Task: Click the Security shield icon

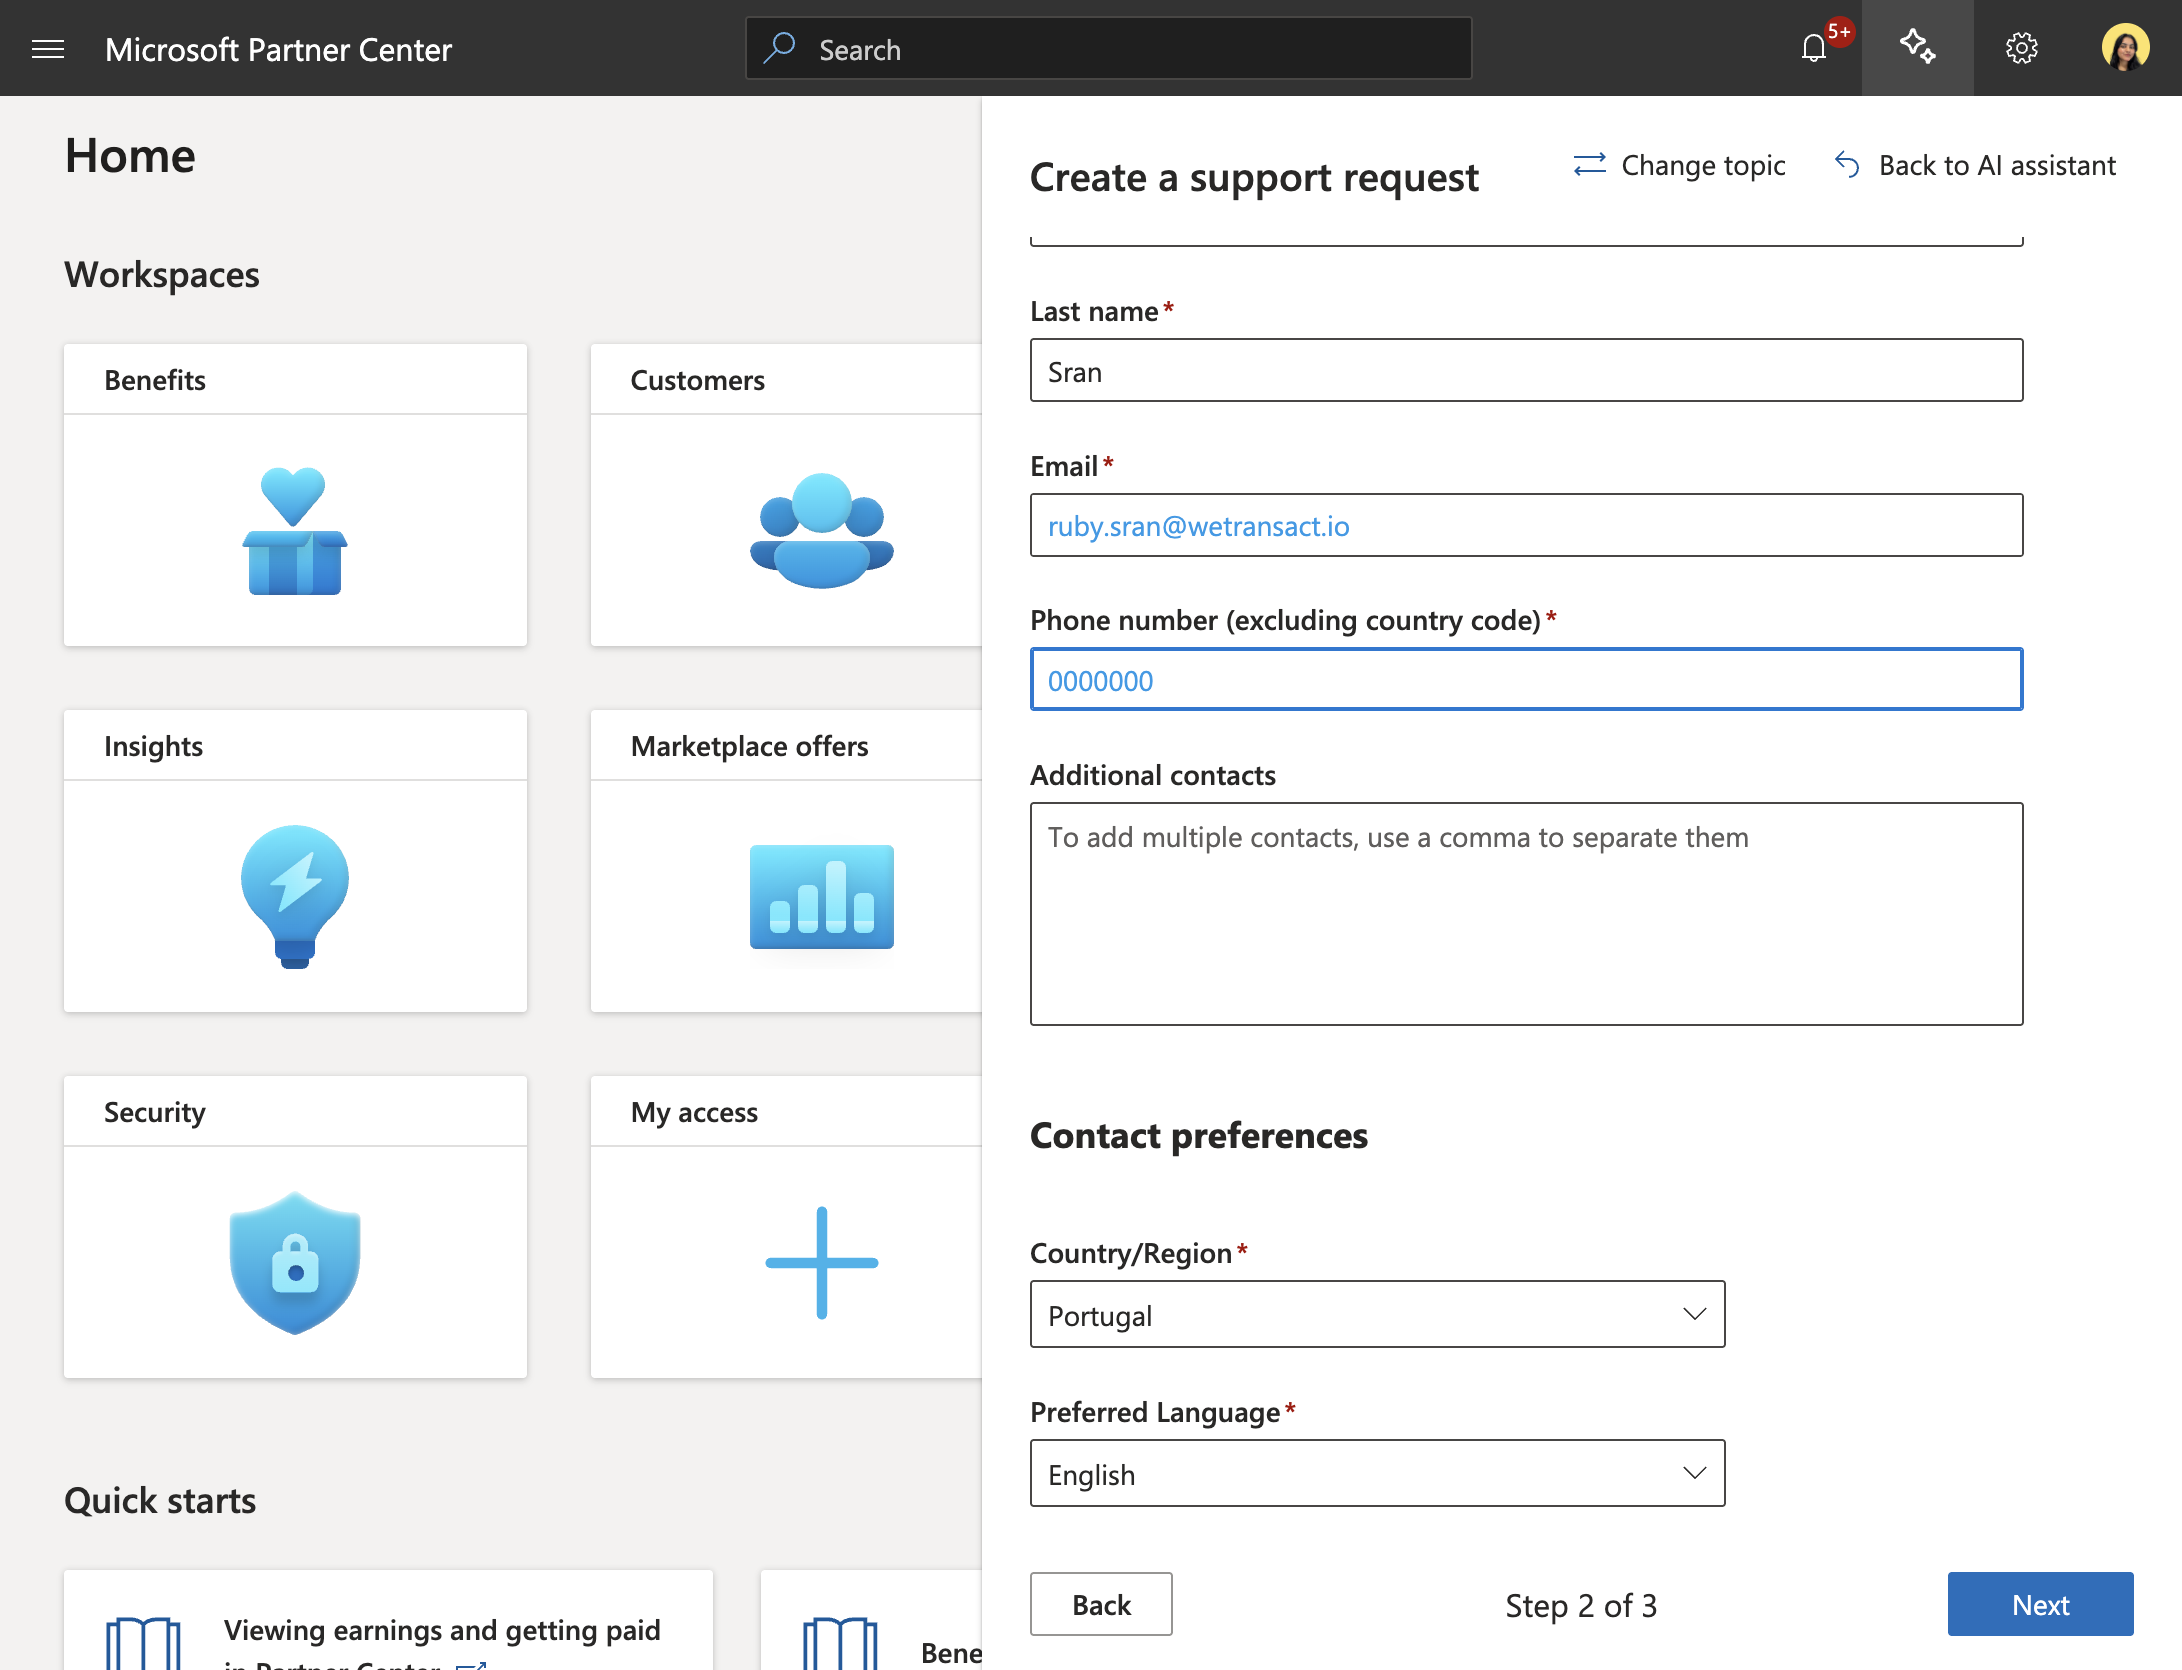Action: tap(295, 1263)
